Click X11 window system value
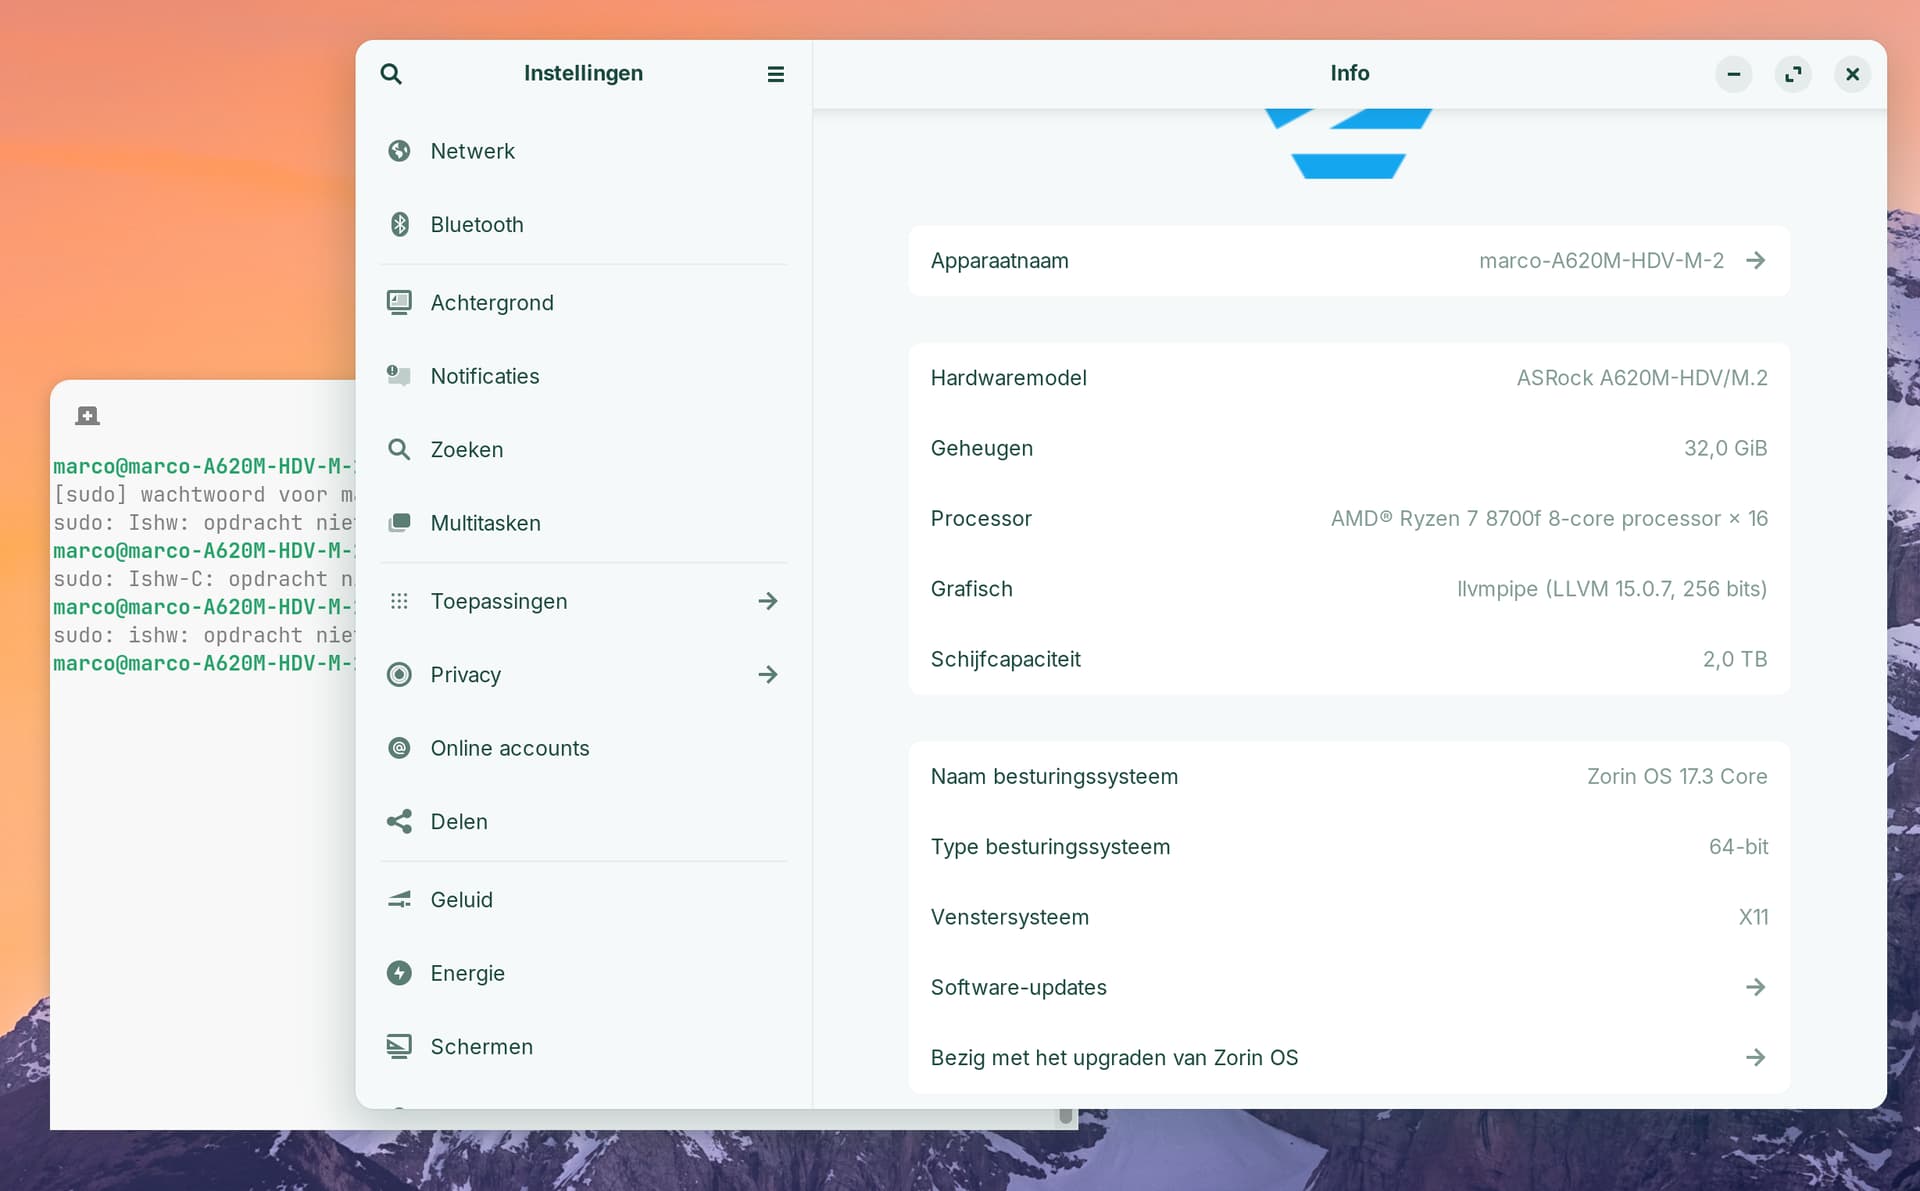The image size is (1920, 1191). click(1752, 917)
